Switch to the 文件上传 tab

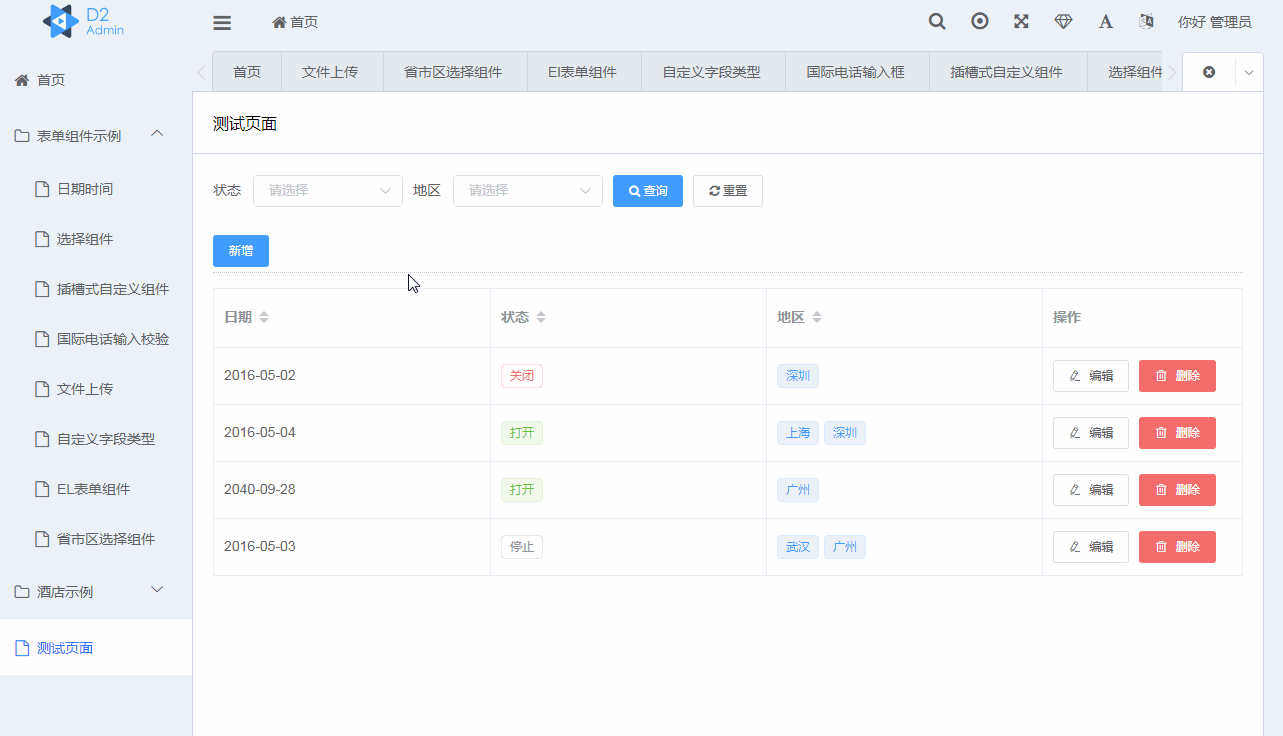coord(330,72)
